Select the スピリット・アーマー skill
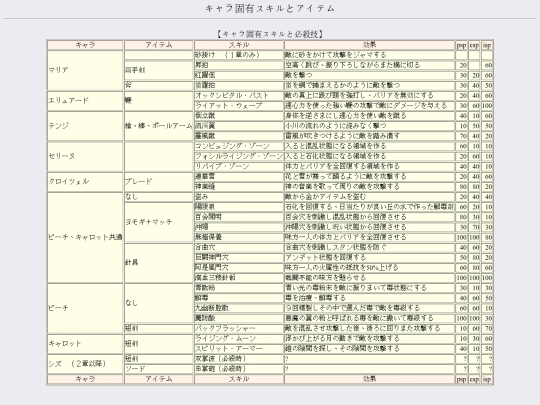Image resolution: width=540 pixels, height=405 pixels. click(239, 349)
